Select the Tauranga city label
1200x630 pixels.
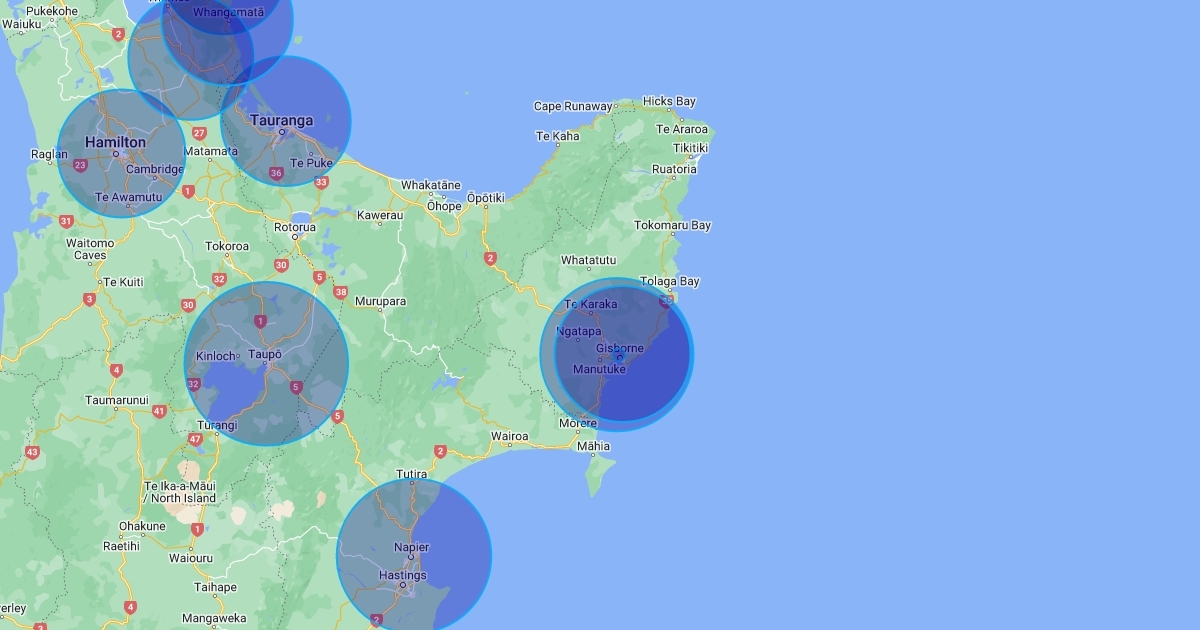281,120
